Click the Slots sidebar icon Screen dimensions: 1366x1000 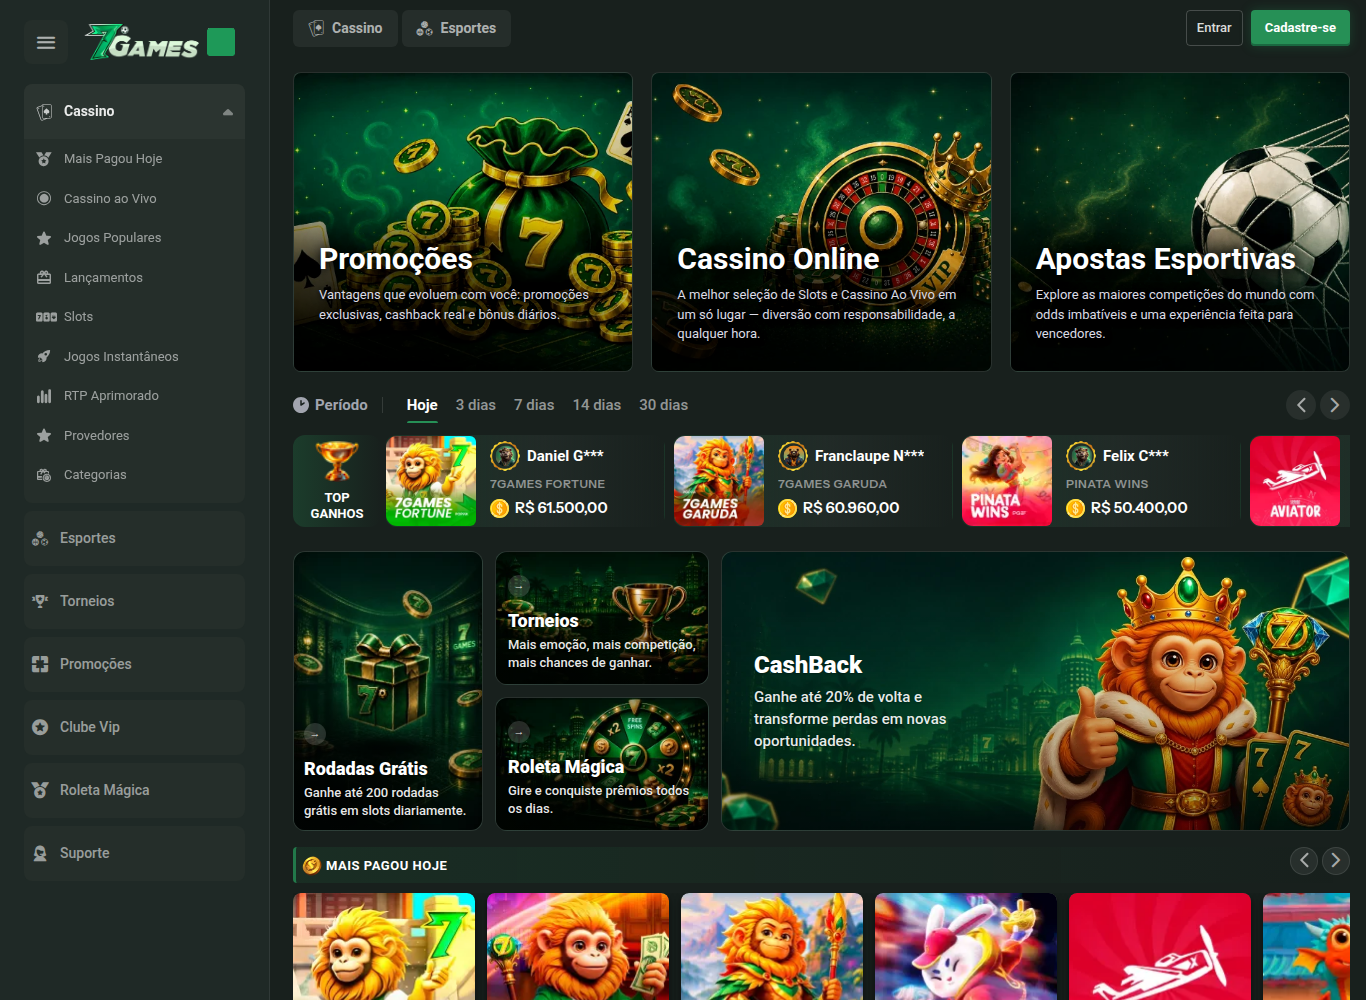pos(46,317)
